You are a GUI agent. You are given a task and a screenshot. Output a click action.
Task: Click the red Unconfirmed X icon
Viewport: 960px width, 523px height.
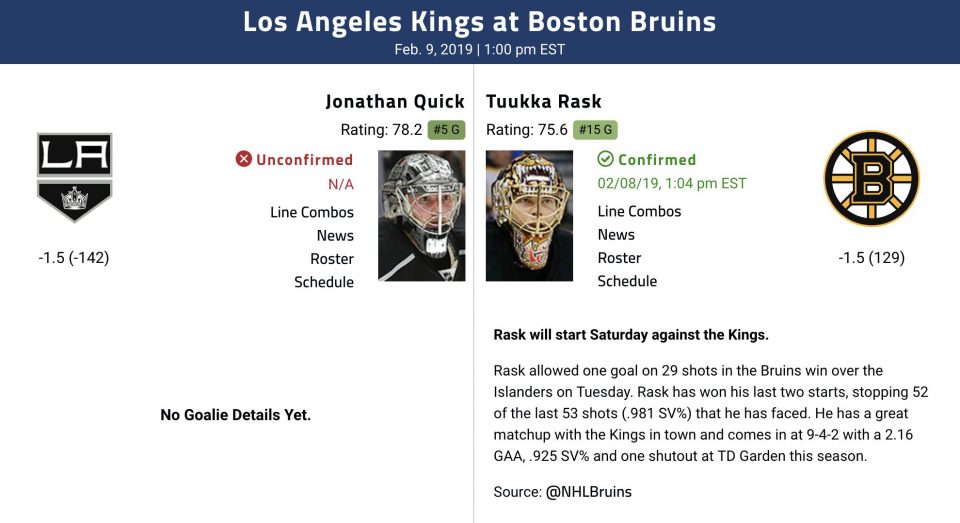244,159
